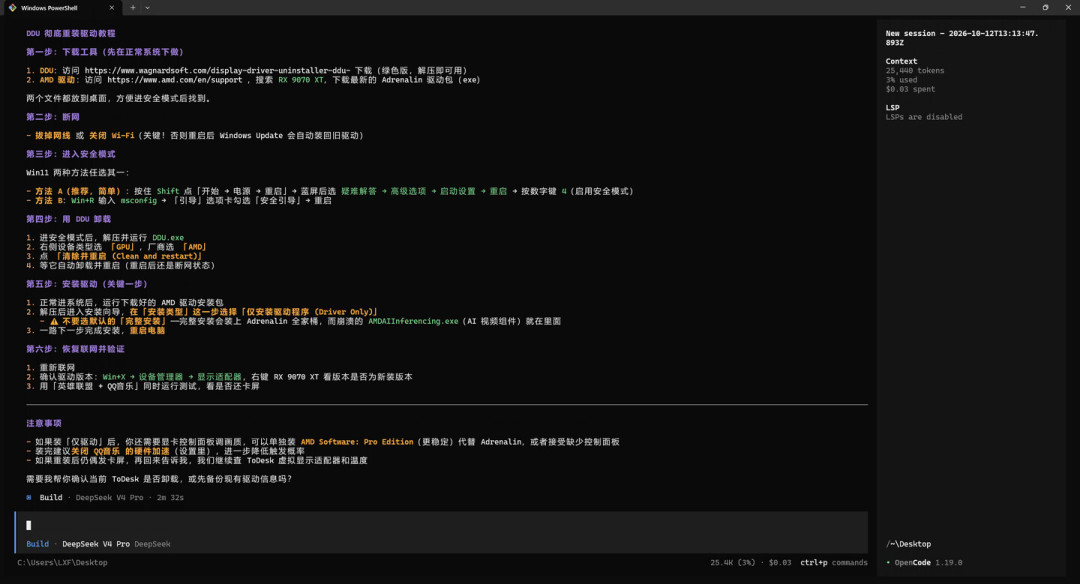Click the 'LSPs are disabled' status text
Image resolution: width=1080 pixels, height=584 pixels.
point(924,117)
